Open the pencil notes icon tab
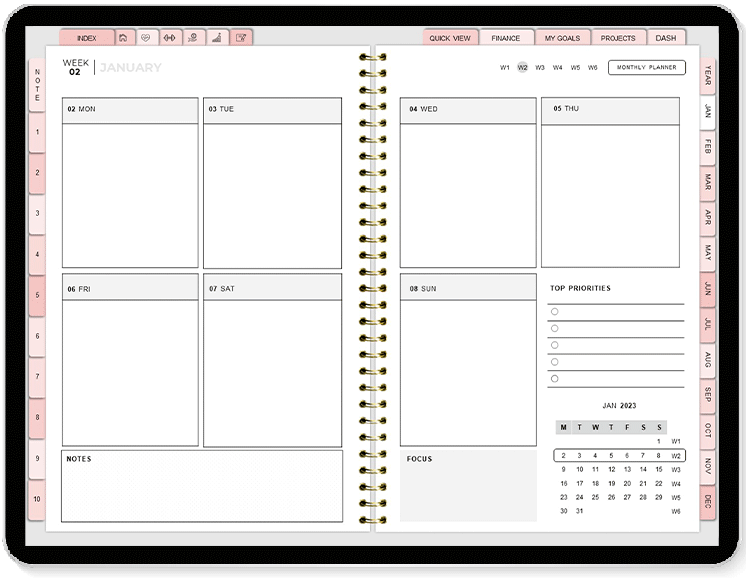The height and width of the screenshot is (578, 746). tap(240, 38)
